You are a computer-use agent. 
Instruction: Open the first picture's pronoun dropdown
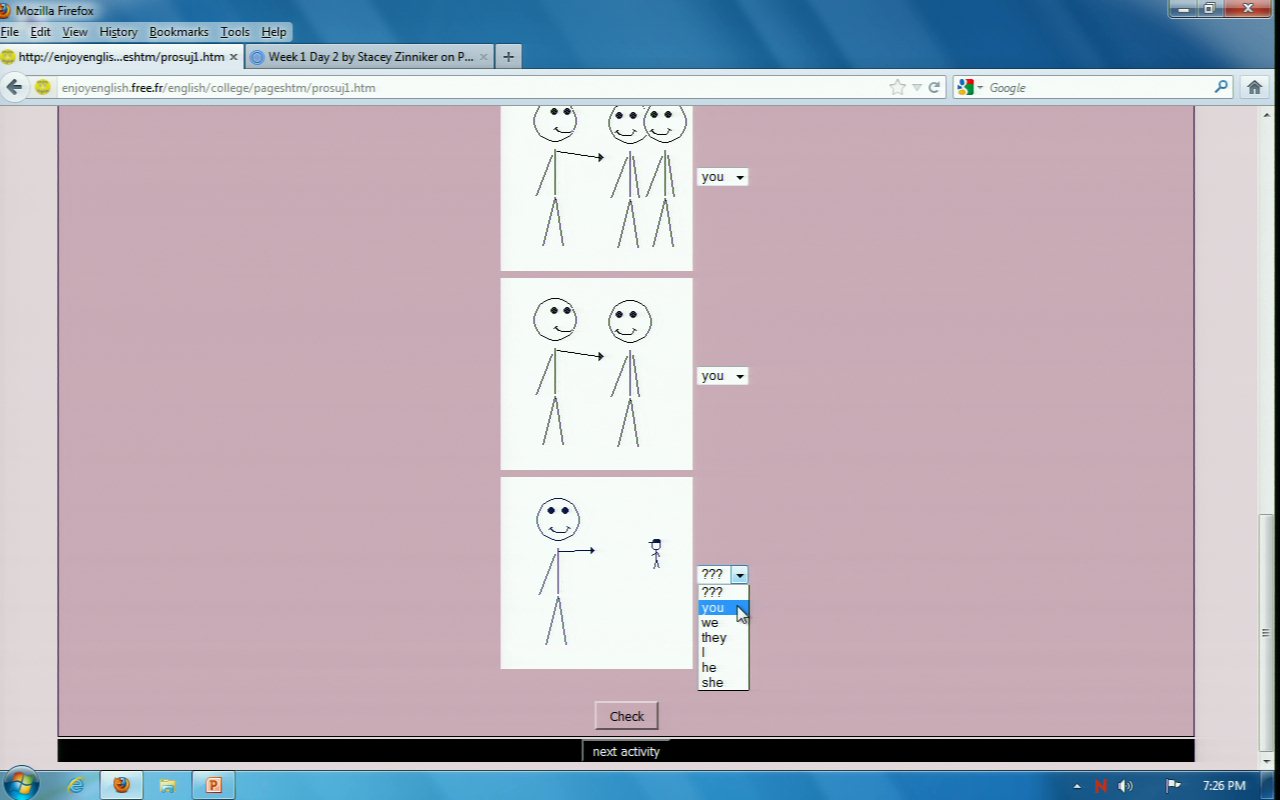[x=722, y=177]
